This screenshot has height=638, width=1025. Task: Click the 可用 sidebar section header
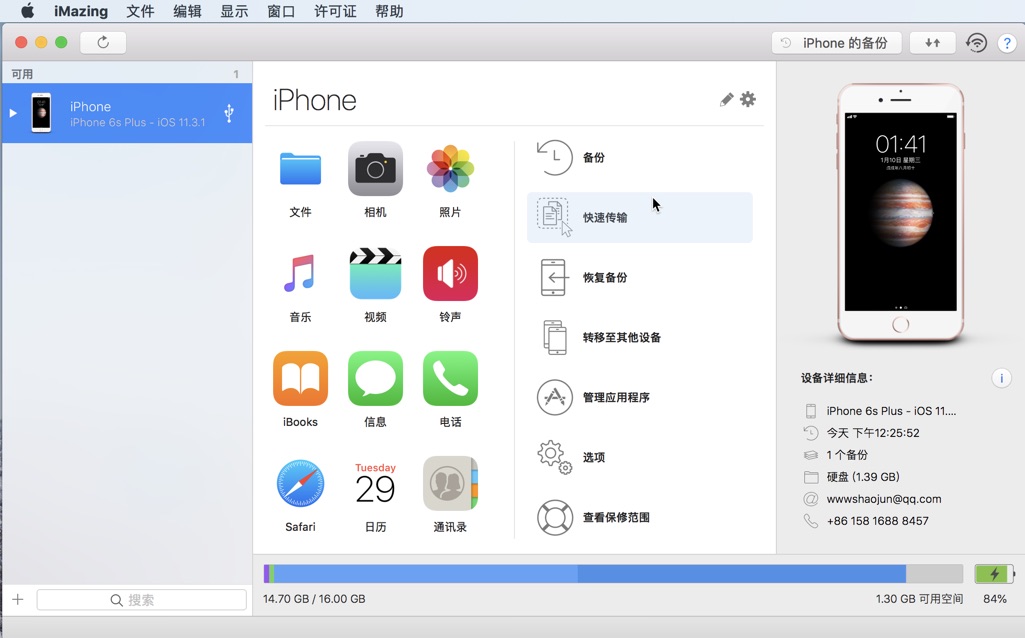[22, 74]
